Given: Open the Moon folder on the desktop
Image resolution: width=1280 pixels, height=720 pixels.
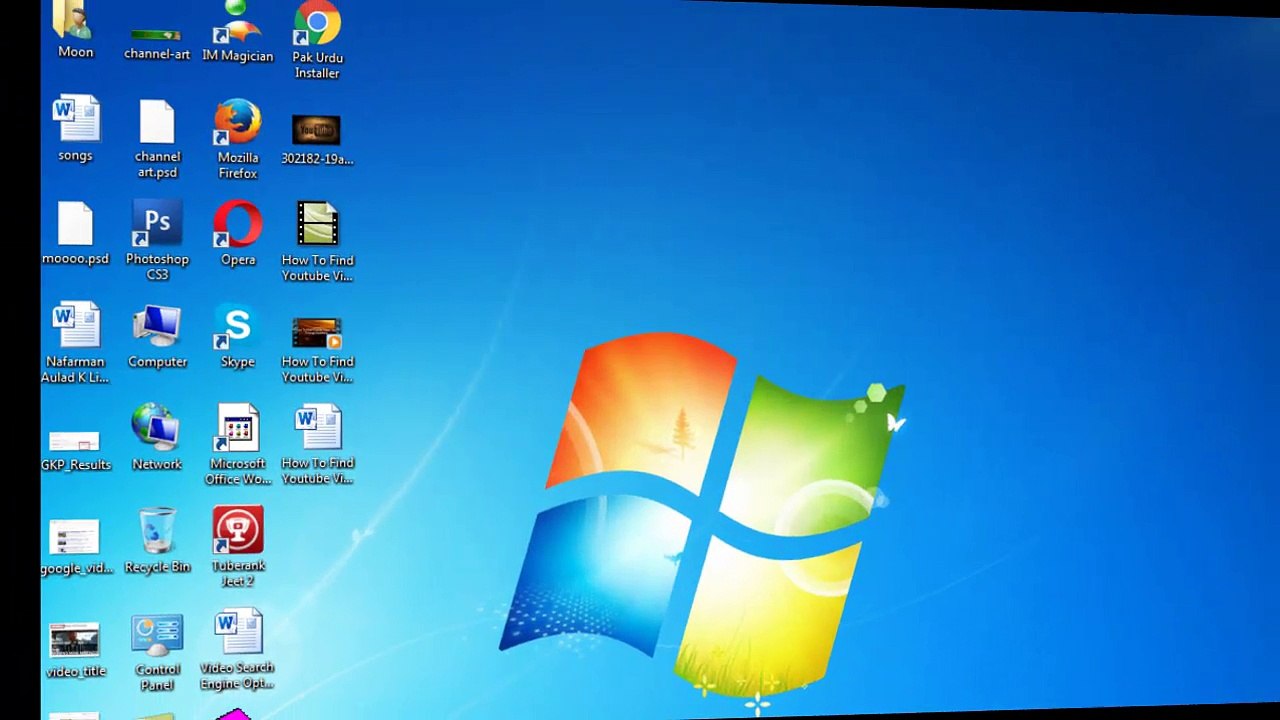Looking at the screenshot, I should (75, 28).
